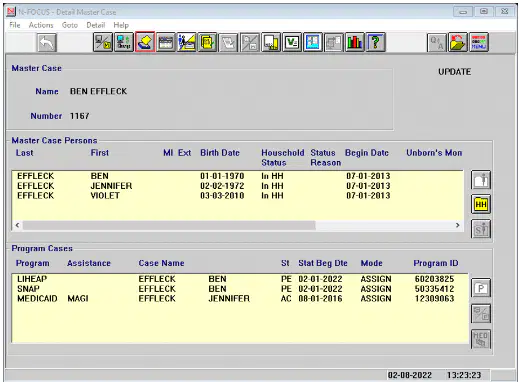Image resolution: width=519 pixels, height=382 pixels.
Task: Click the blue window layout icon
Action: click(313, 42)
